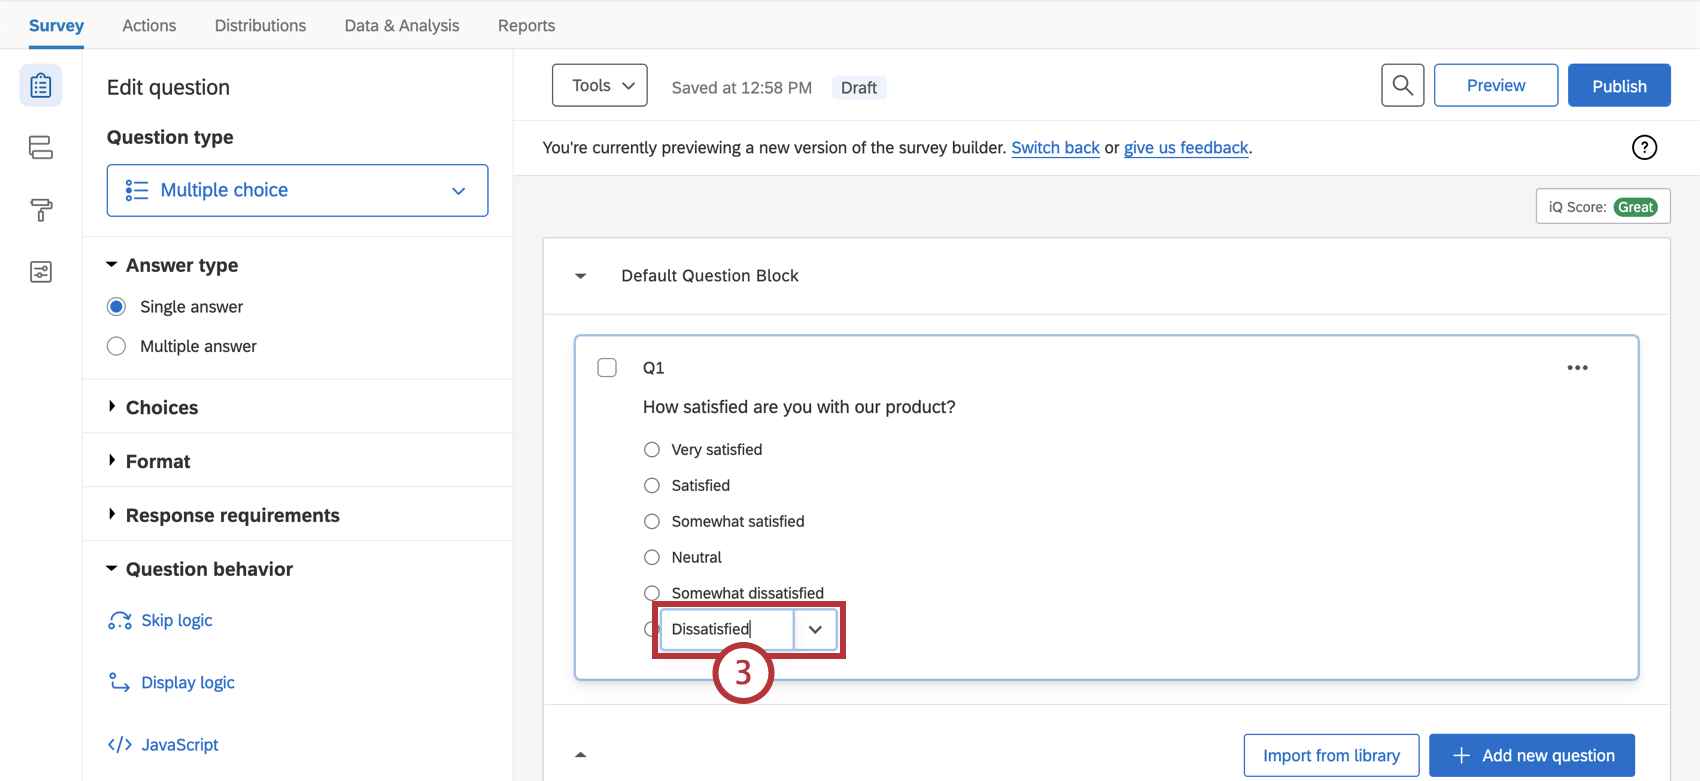Click the Dissatisfied choice text field
The height and width of the screenshot is (781, 1700).
pyautogui.click(x=727, y=629)
